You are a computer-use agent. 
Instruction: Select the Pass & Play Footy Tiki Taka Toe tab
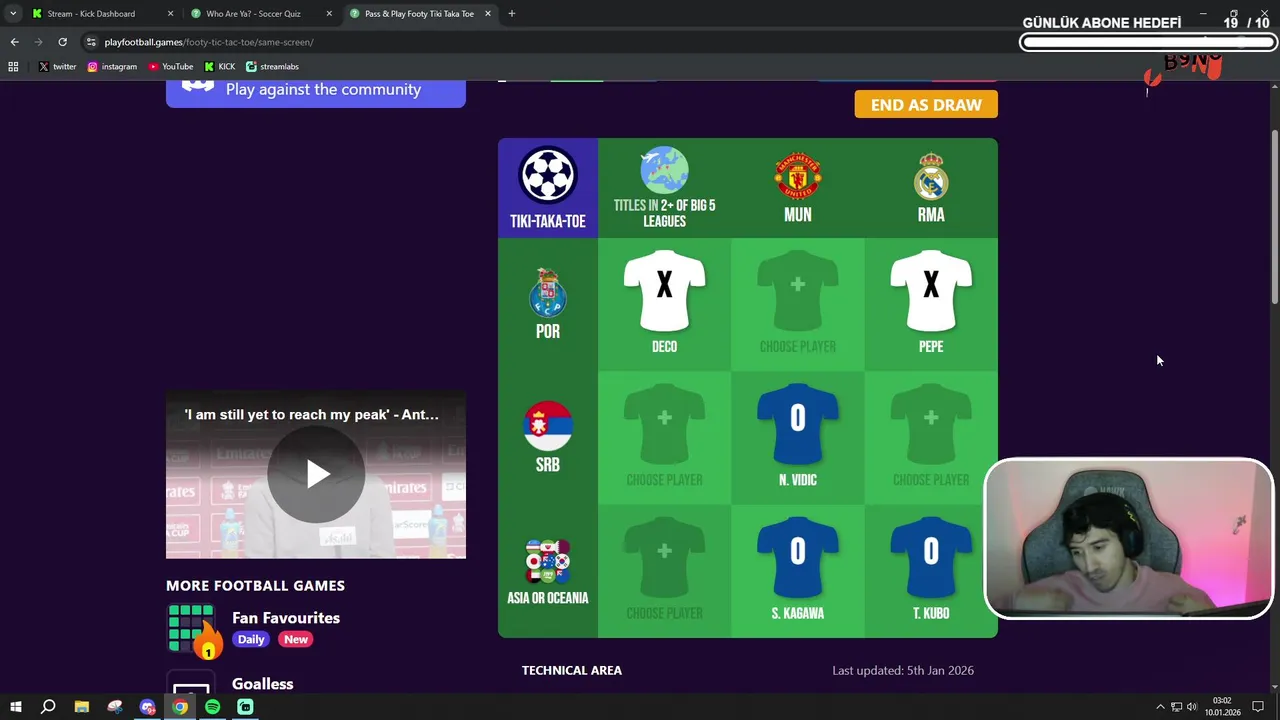tap(419, 14)
